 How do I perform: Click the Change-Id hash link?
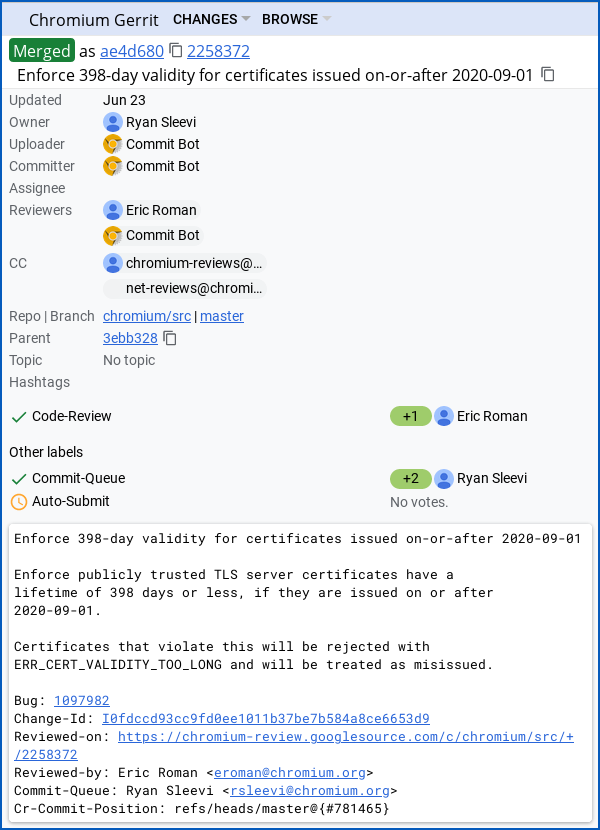click(x=266, y=719)
